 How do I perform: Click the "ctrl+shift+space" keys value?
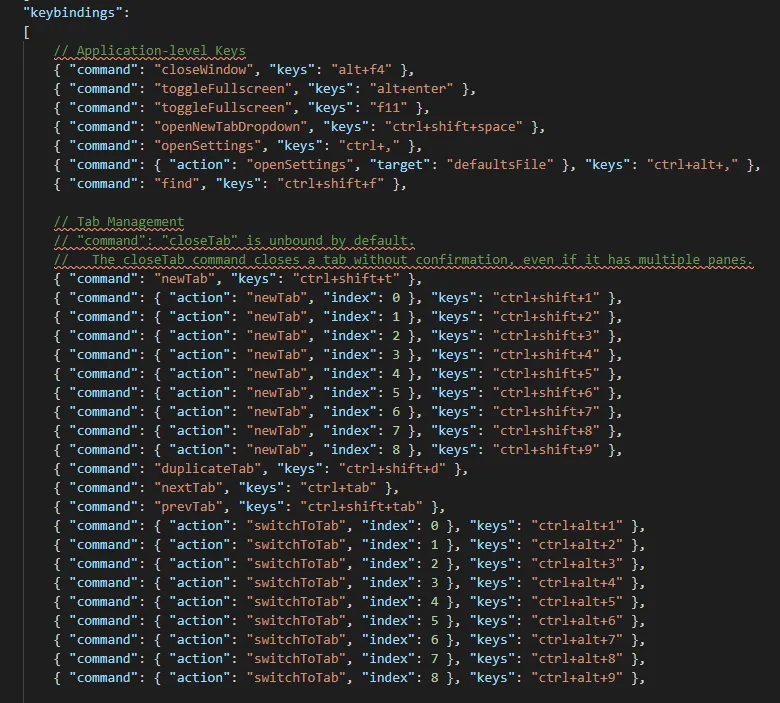click(454, 127)
